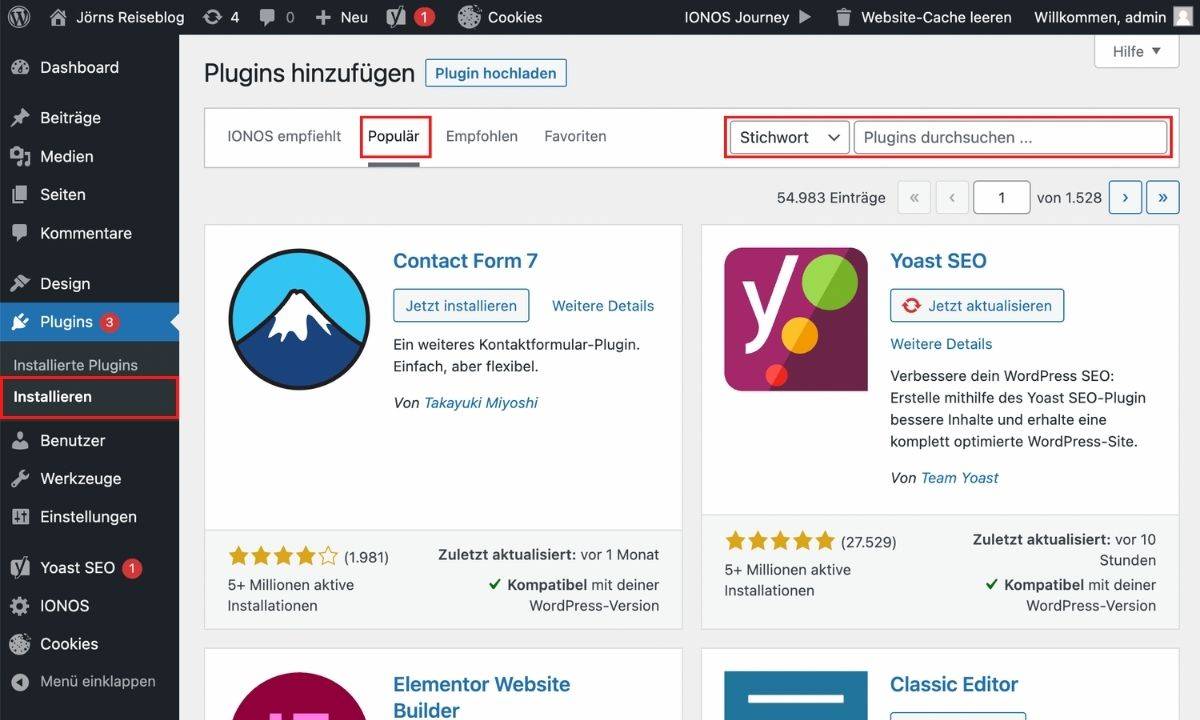The width and height of the screenshot is (1200, 720).
Task: Click the Cookies icon in the admin bar
Action: pos(469,17)
